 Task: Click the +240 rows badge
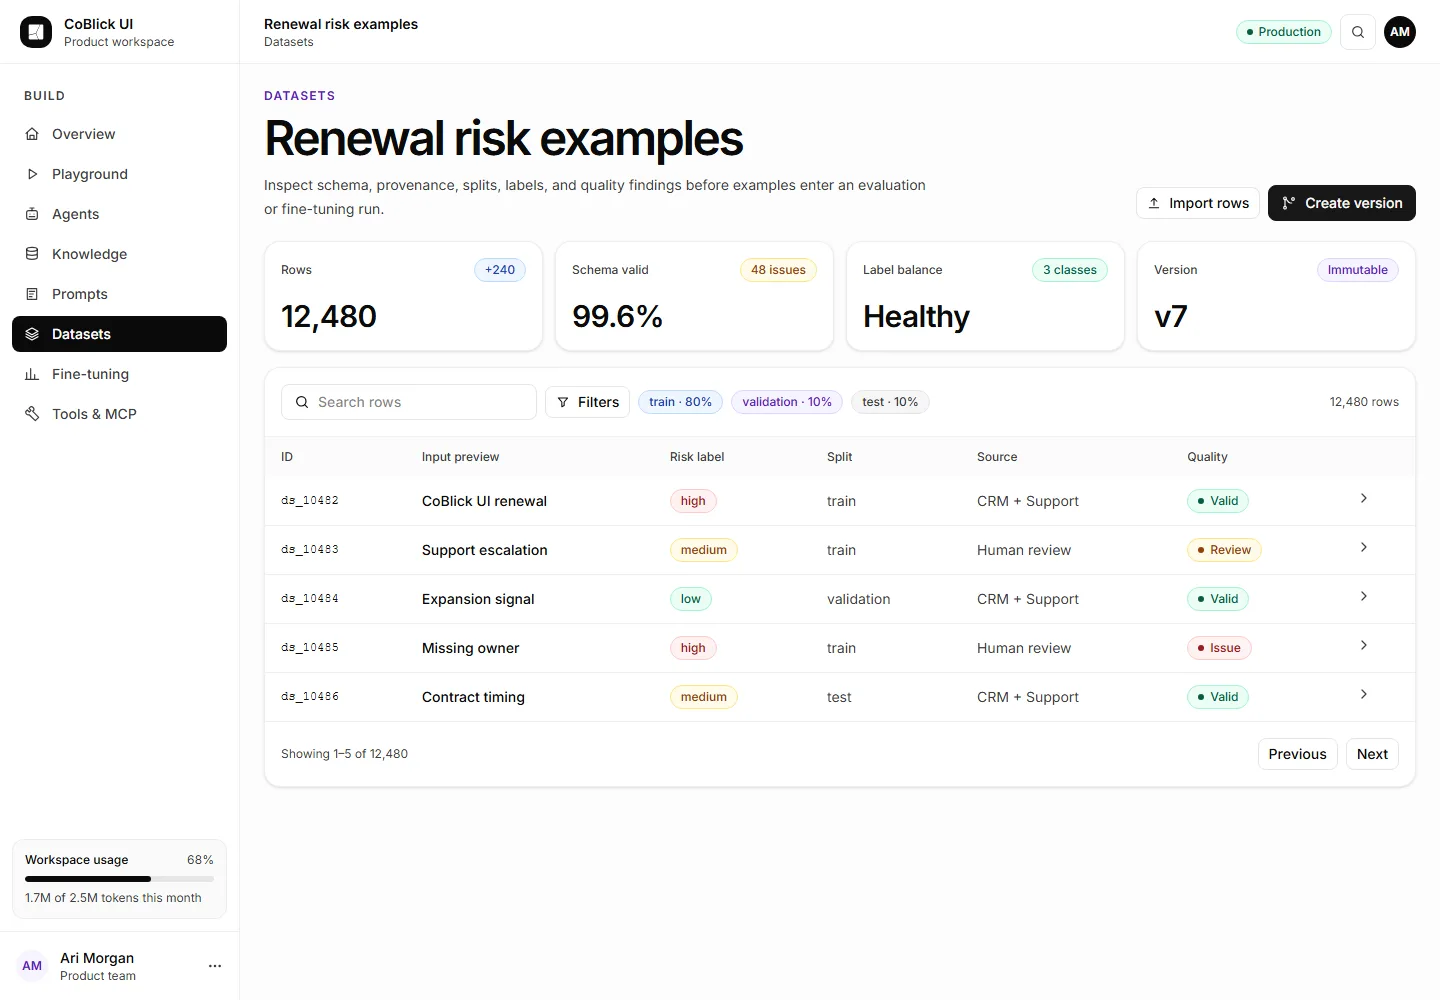coord(500,270)
